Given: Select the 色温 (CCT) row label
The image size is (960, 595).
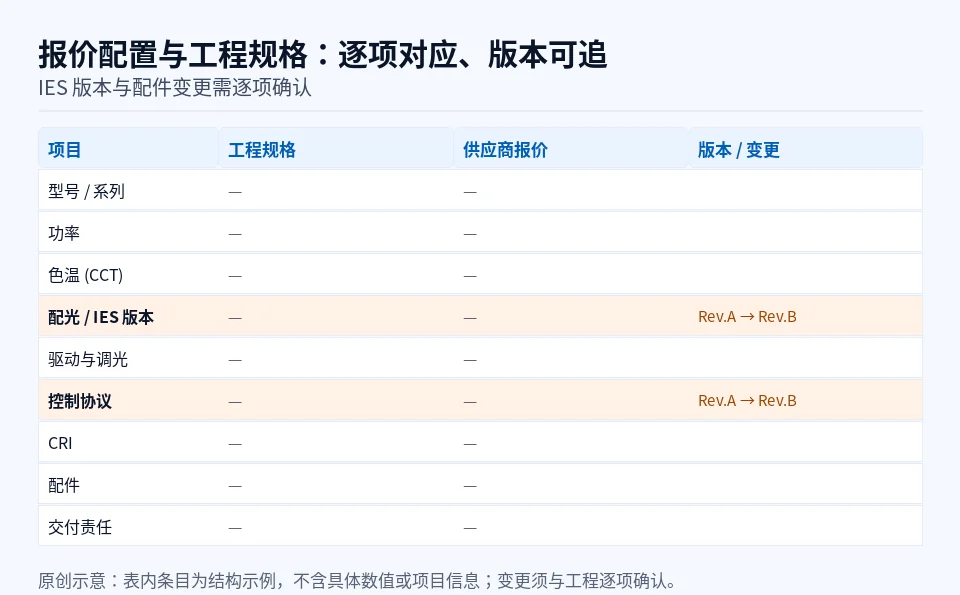Looking at the screenshot, I should 85,275.
